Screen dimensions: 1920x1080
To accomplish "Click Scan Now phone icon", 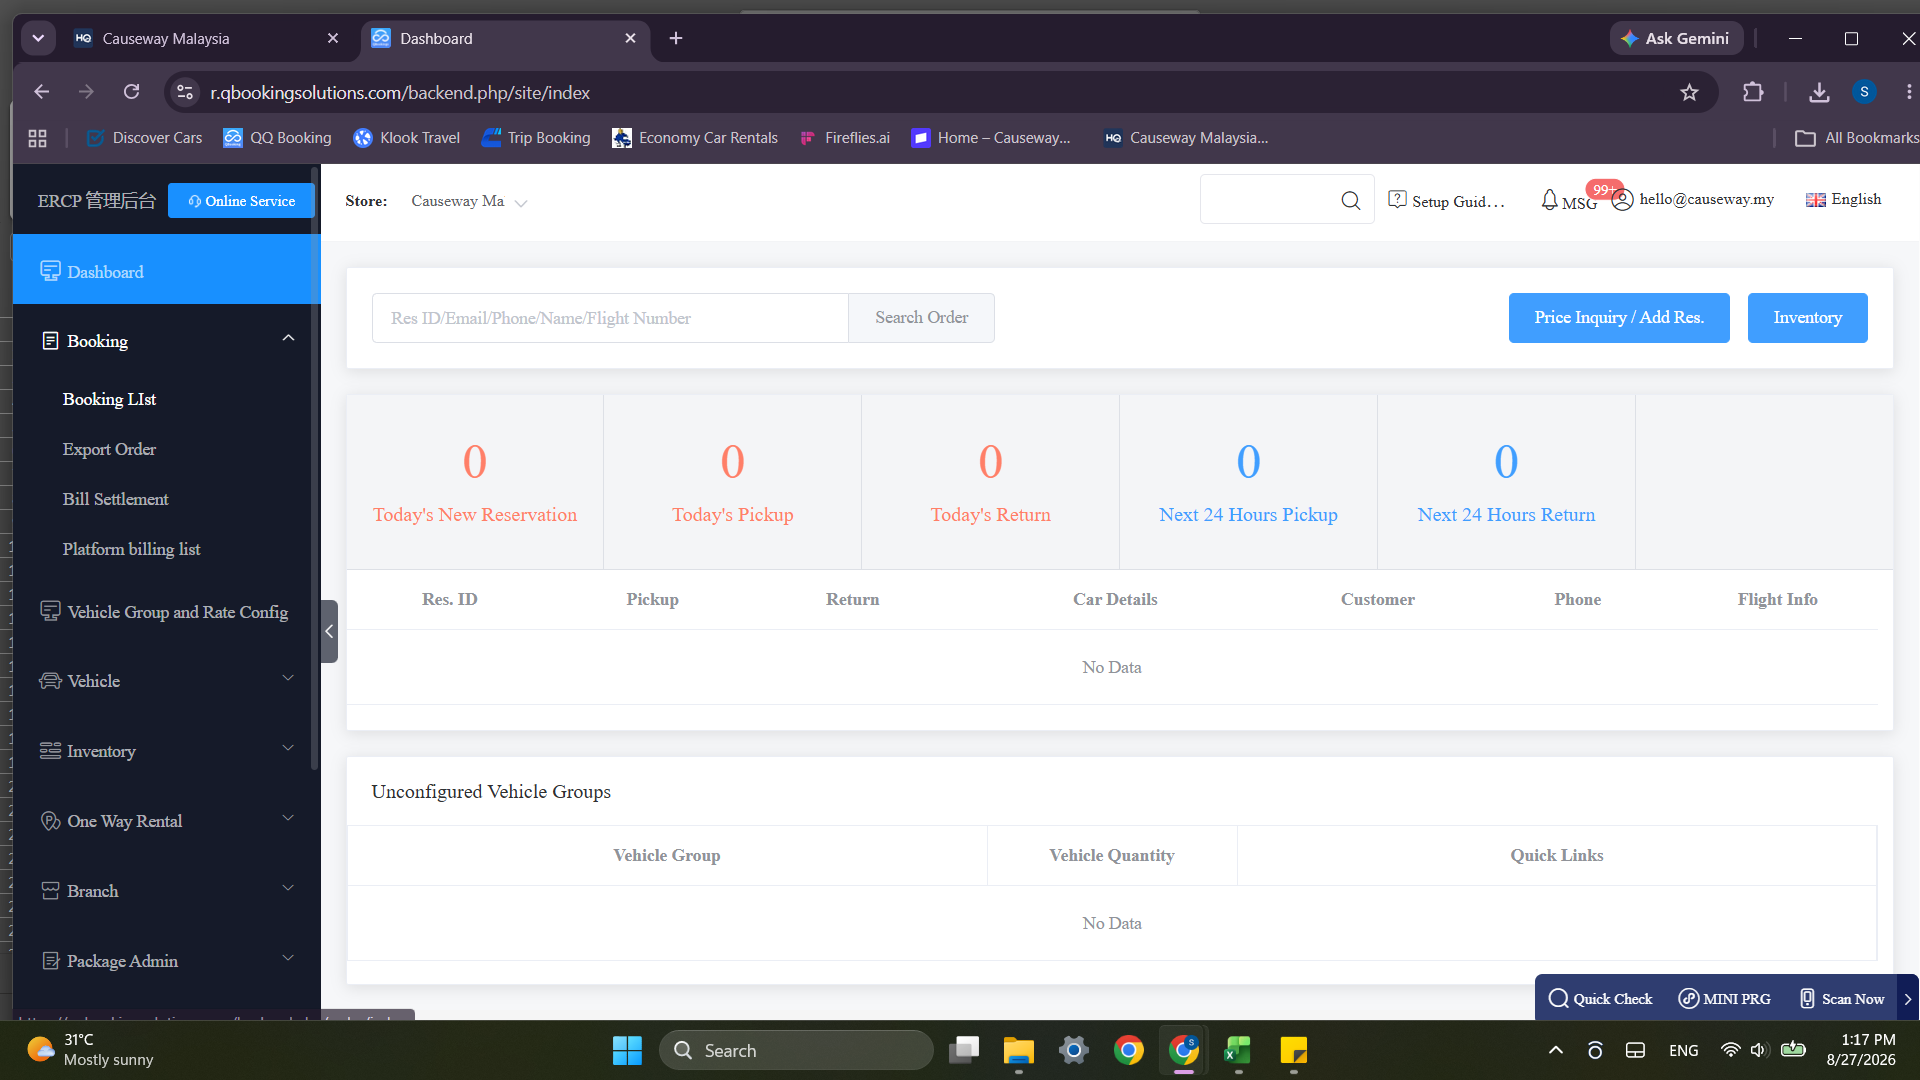I will [x=1807, y=998].
